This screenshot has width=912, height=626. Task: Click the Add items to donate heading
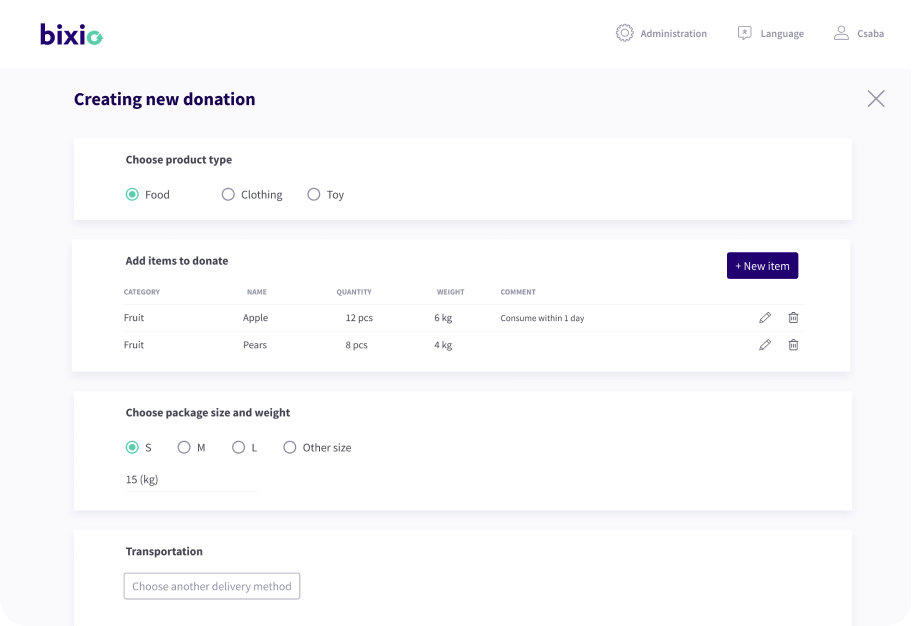177,261
